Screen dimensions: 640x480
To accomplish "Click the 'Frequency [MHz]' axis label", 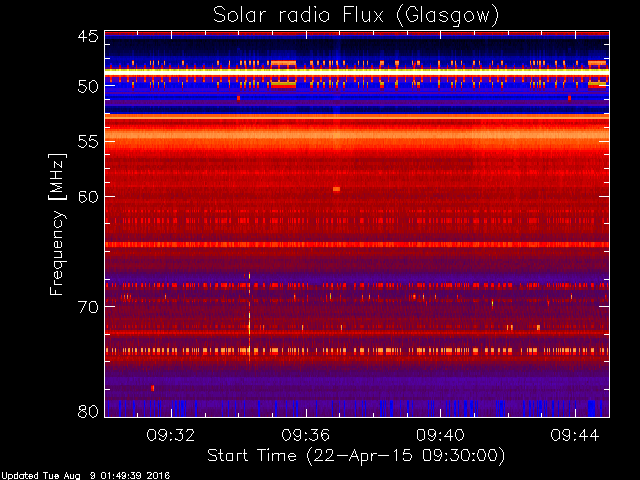I will [x=57, y=224].
